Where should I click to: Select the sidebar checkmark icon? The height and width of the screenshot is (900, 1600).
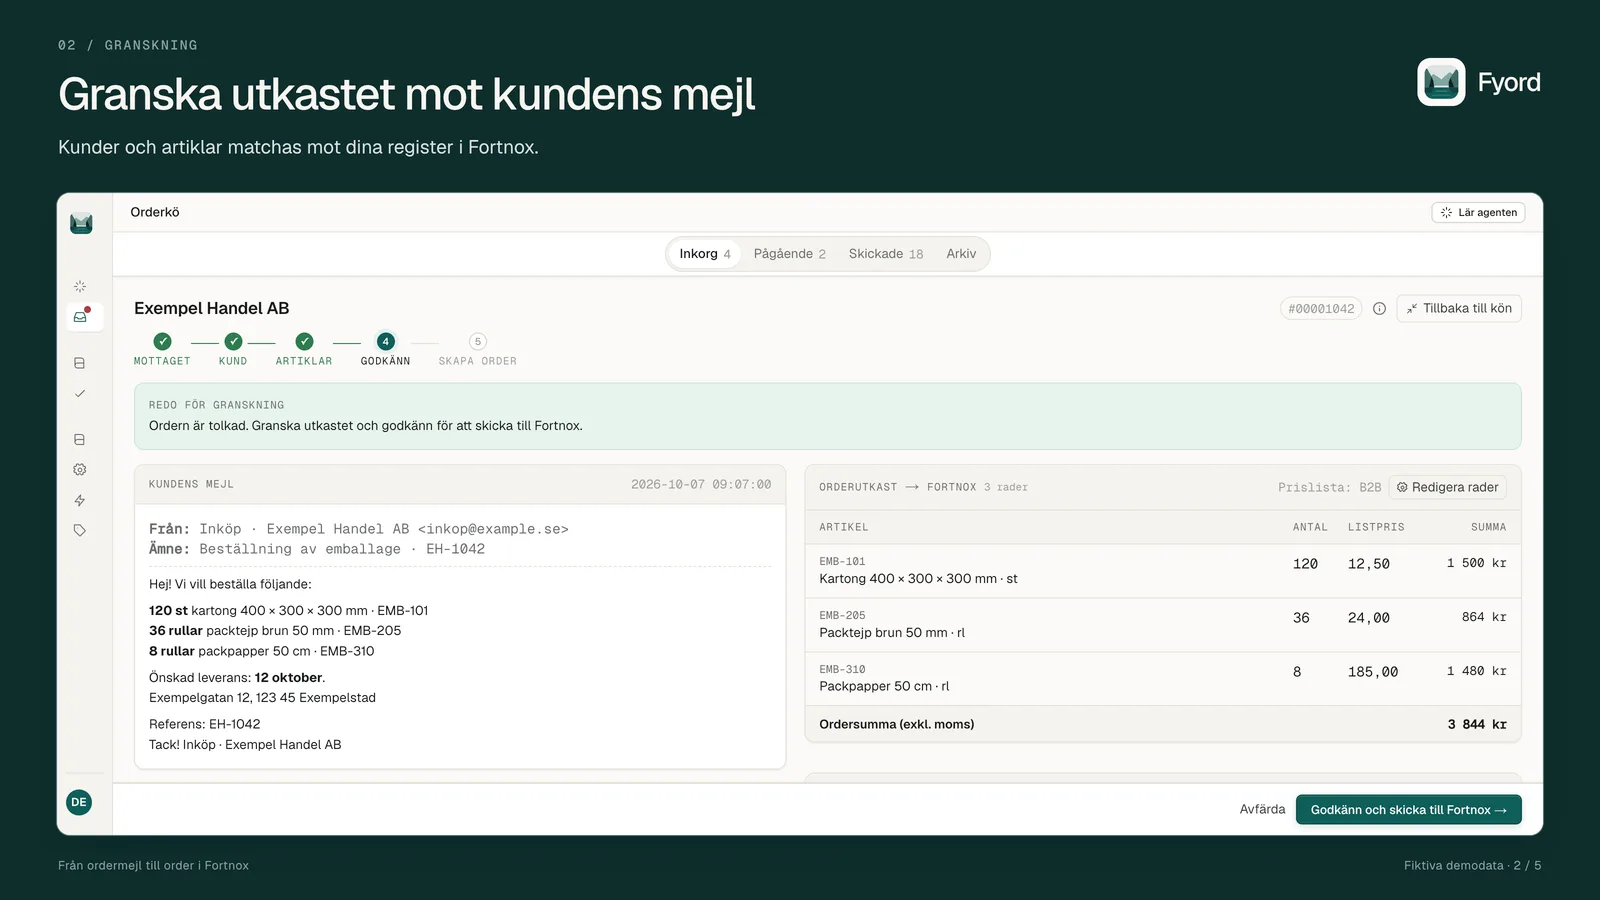[80, 393]
